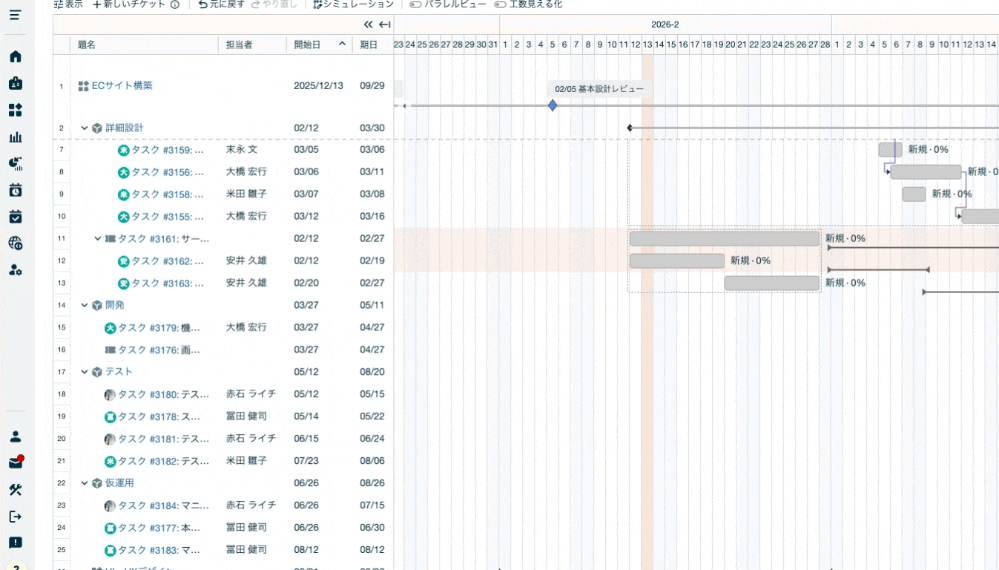Open the globe icon in sidebar
The width and height of the screenshot is (999, 570).
click(x=15, y=243)
